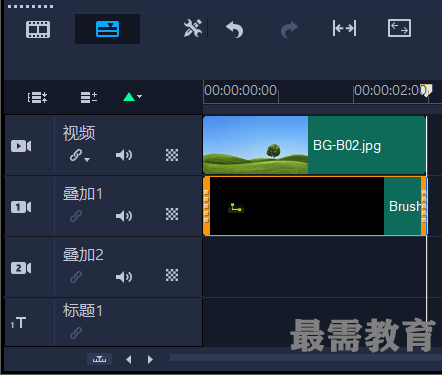Switch to Storyboard view
Image resolution: width=442 pixels, height=375 pixels.
[38, 29]
